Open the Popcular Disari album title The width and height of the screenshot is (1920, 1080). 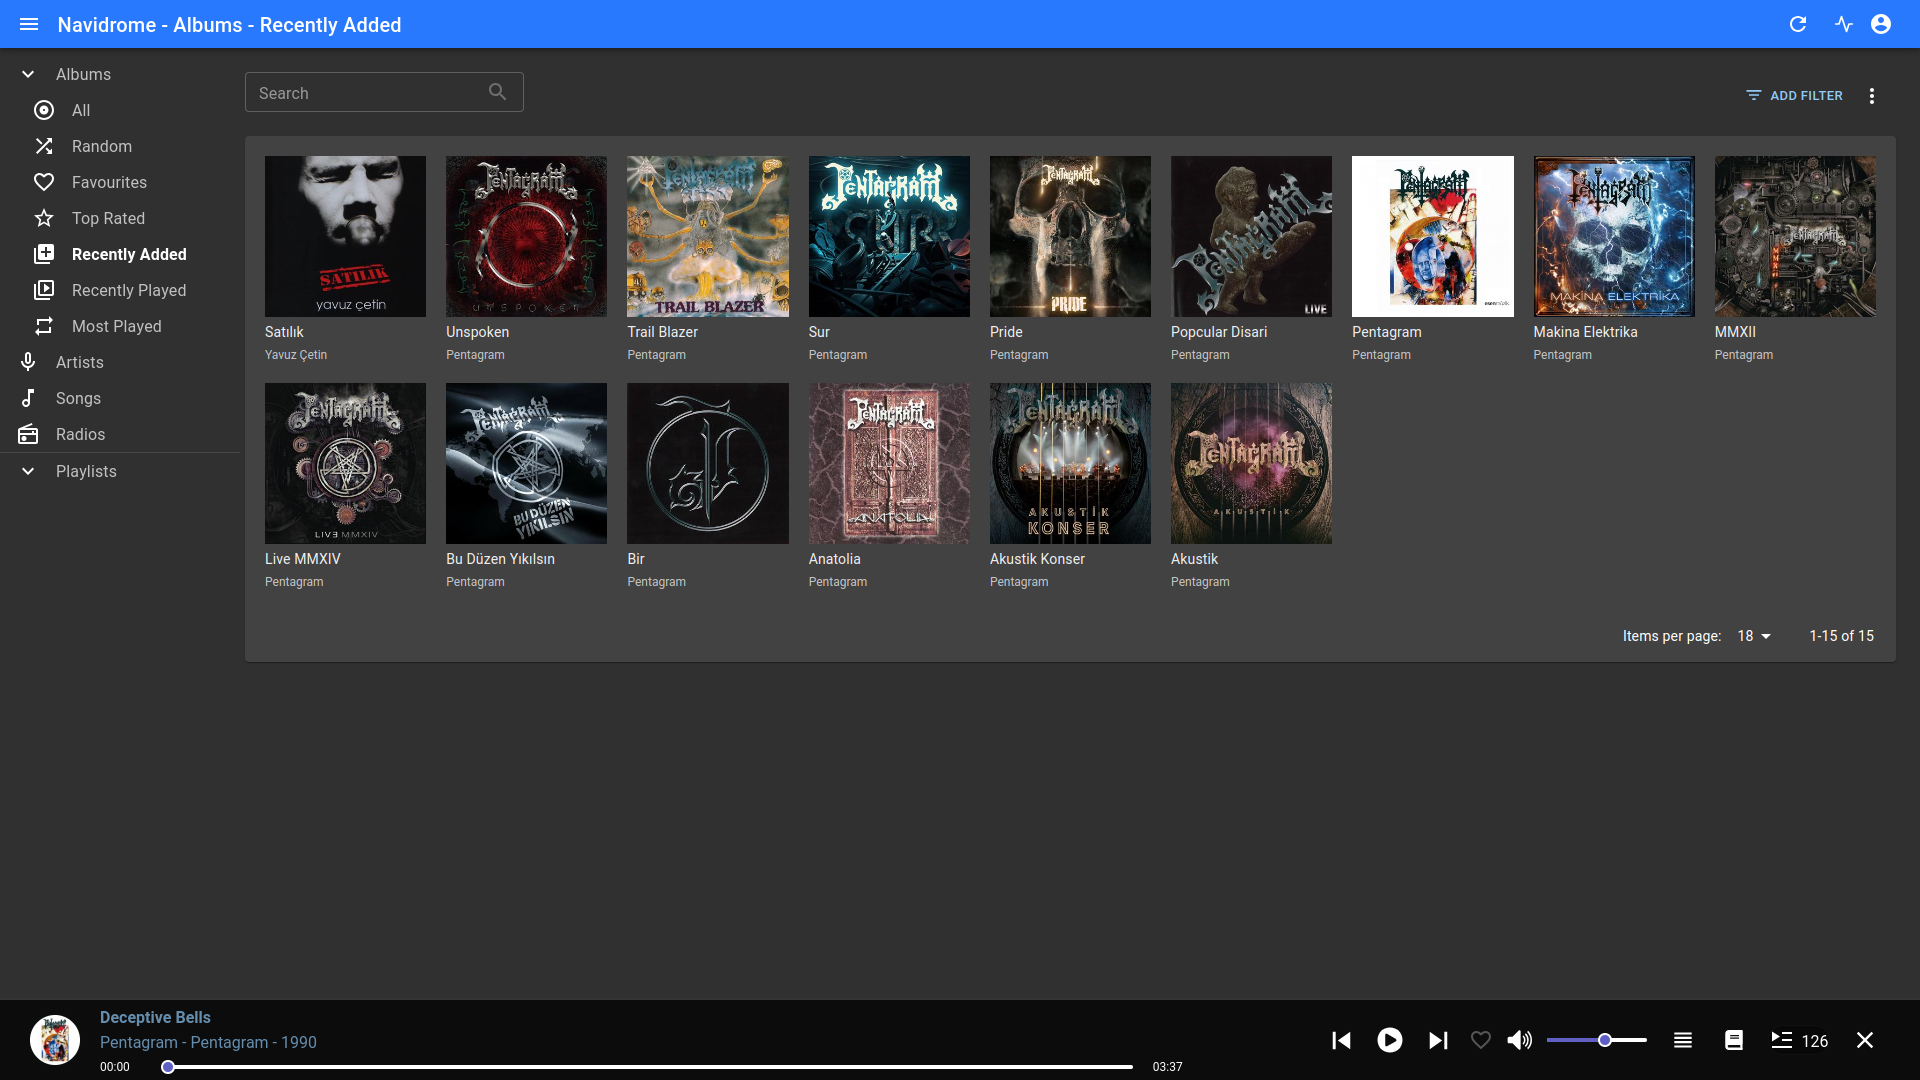tap(1219, 332)
